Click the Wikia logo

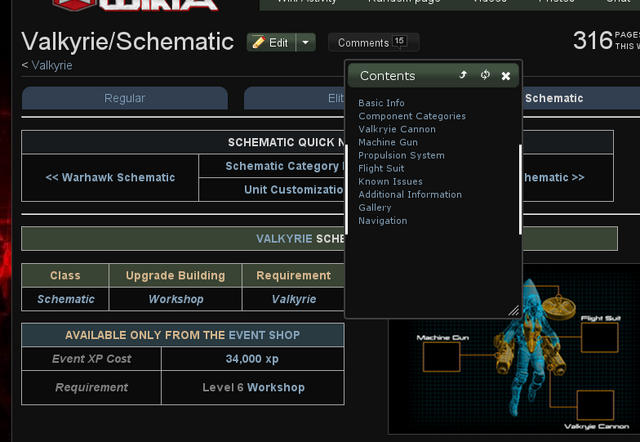point(136,5)
